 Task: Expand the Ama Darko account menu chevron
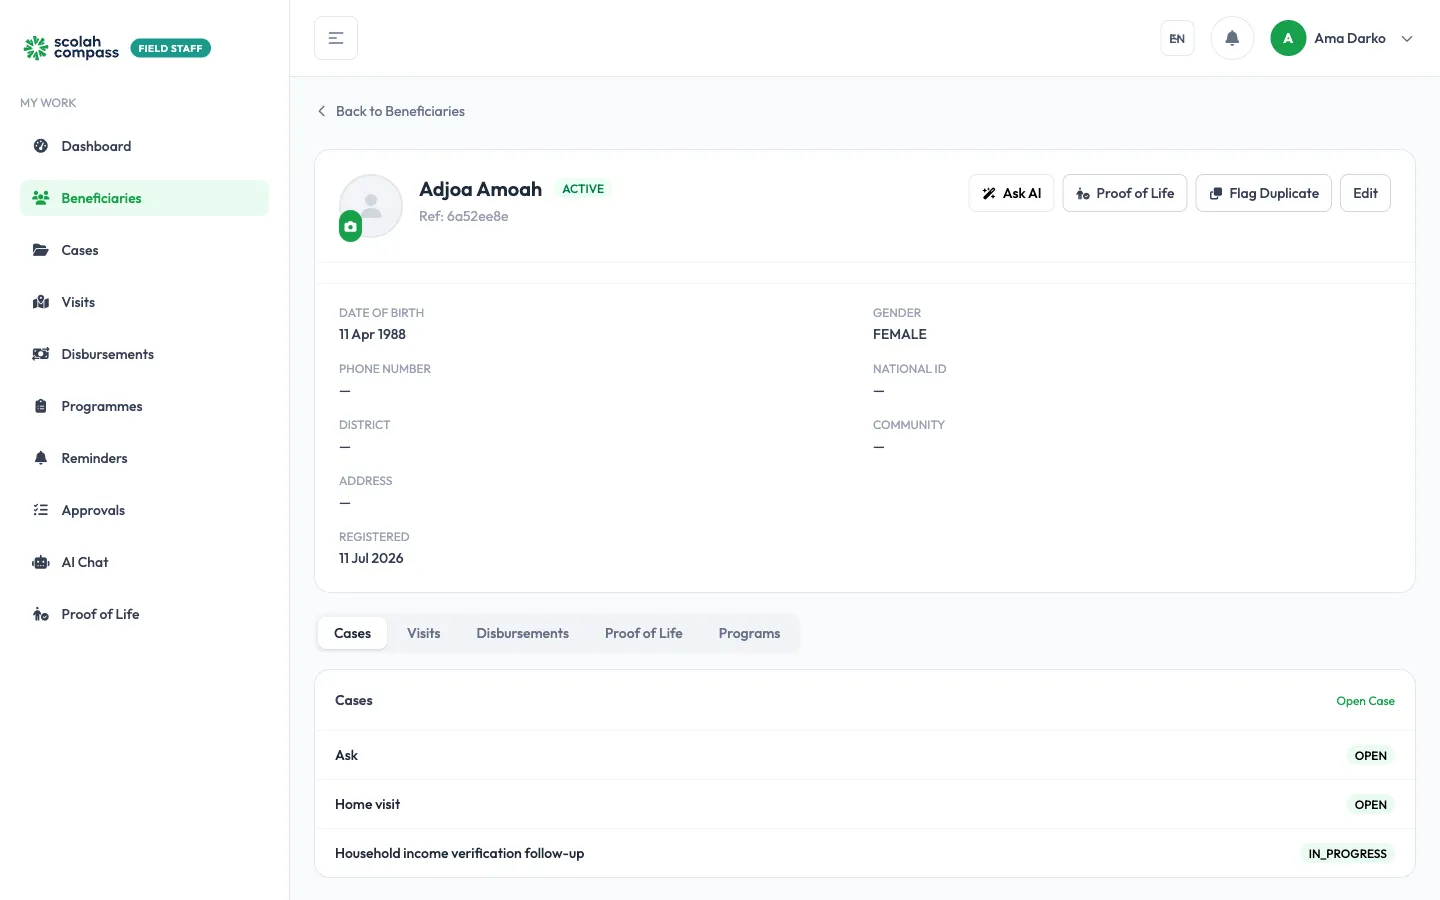1407,39
